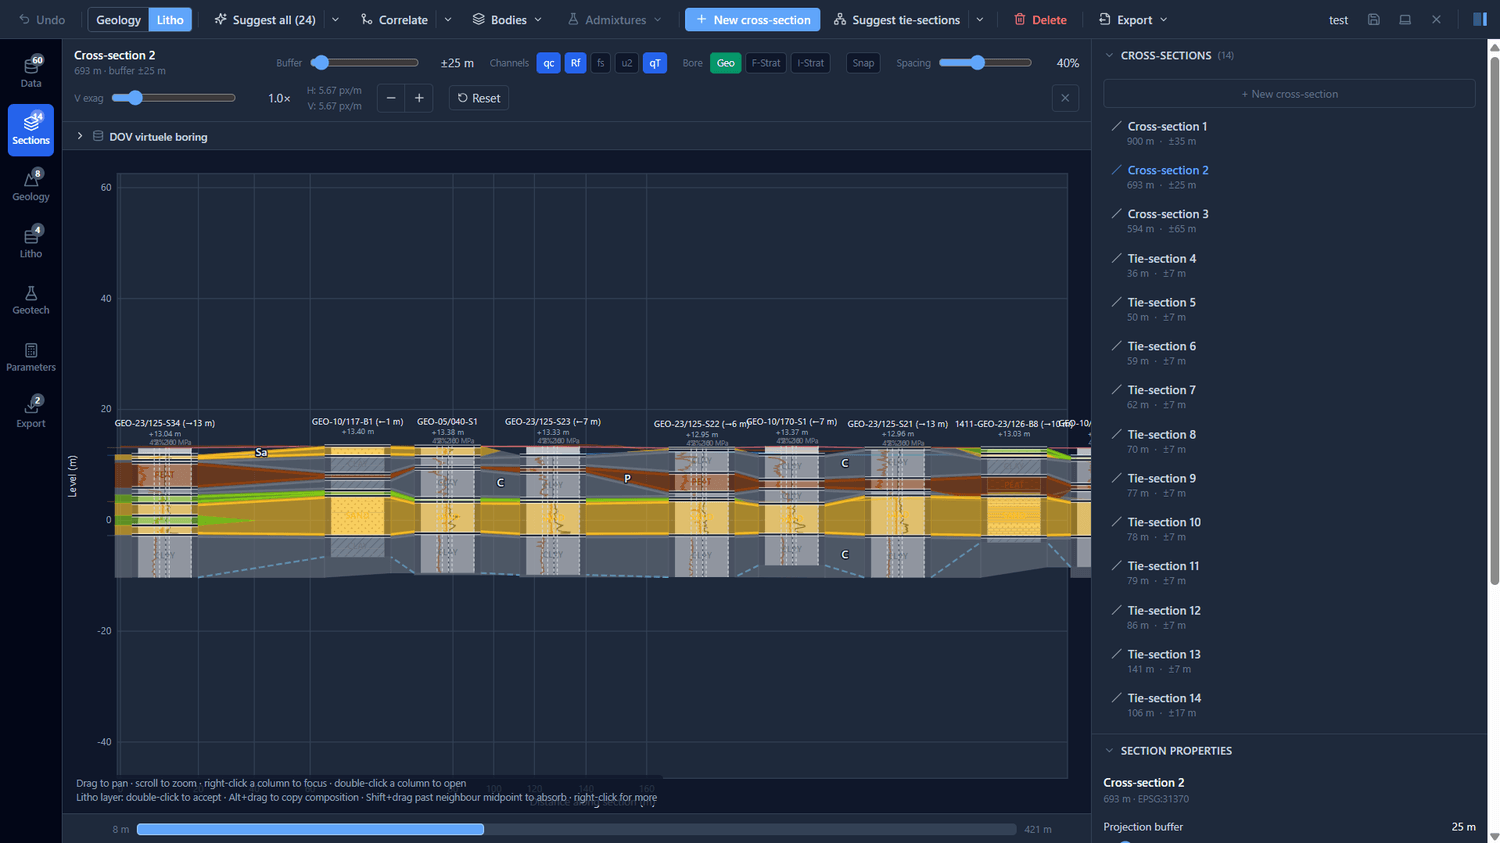Viewport: 1500px width, 843px height.
Task: Open the Geology sidebar panel
Action: 31,186
